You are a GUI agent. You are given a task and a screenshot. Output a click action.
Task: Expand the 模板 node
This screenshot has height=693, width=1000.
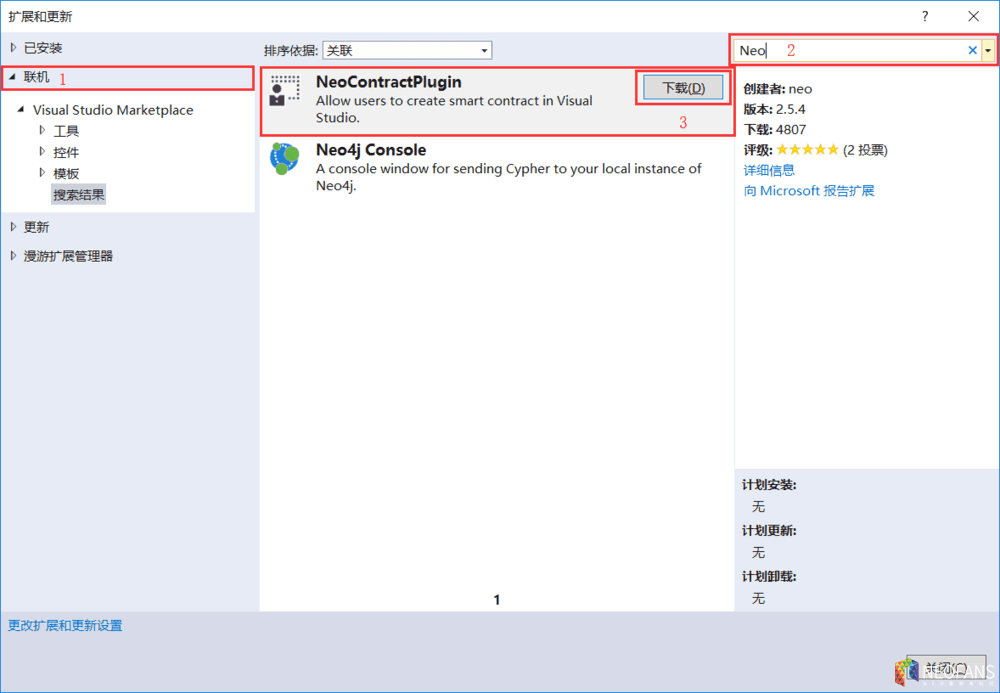42,173
